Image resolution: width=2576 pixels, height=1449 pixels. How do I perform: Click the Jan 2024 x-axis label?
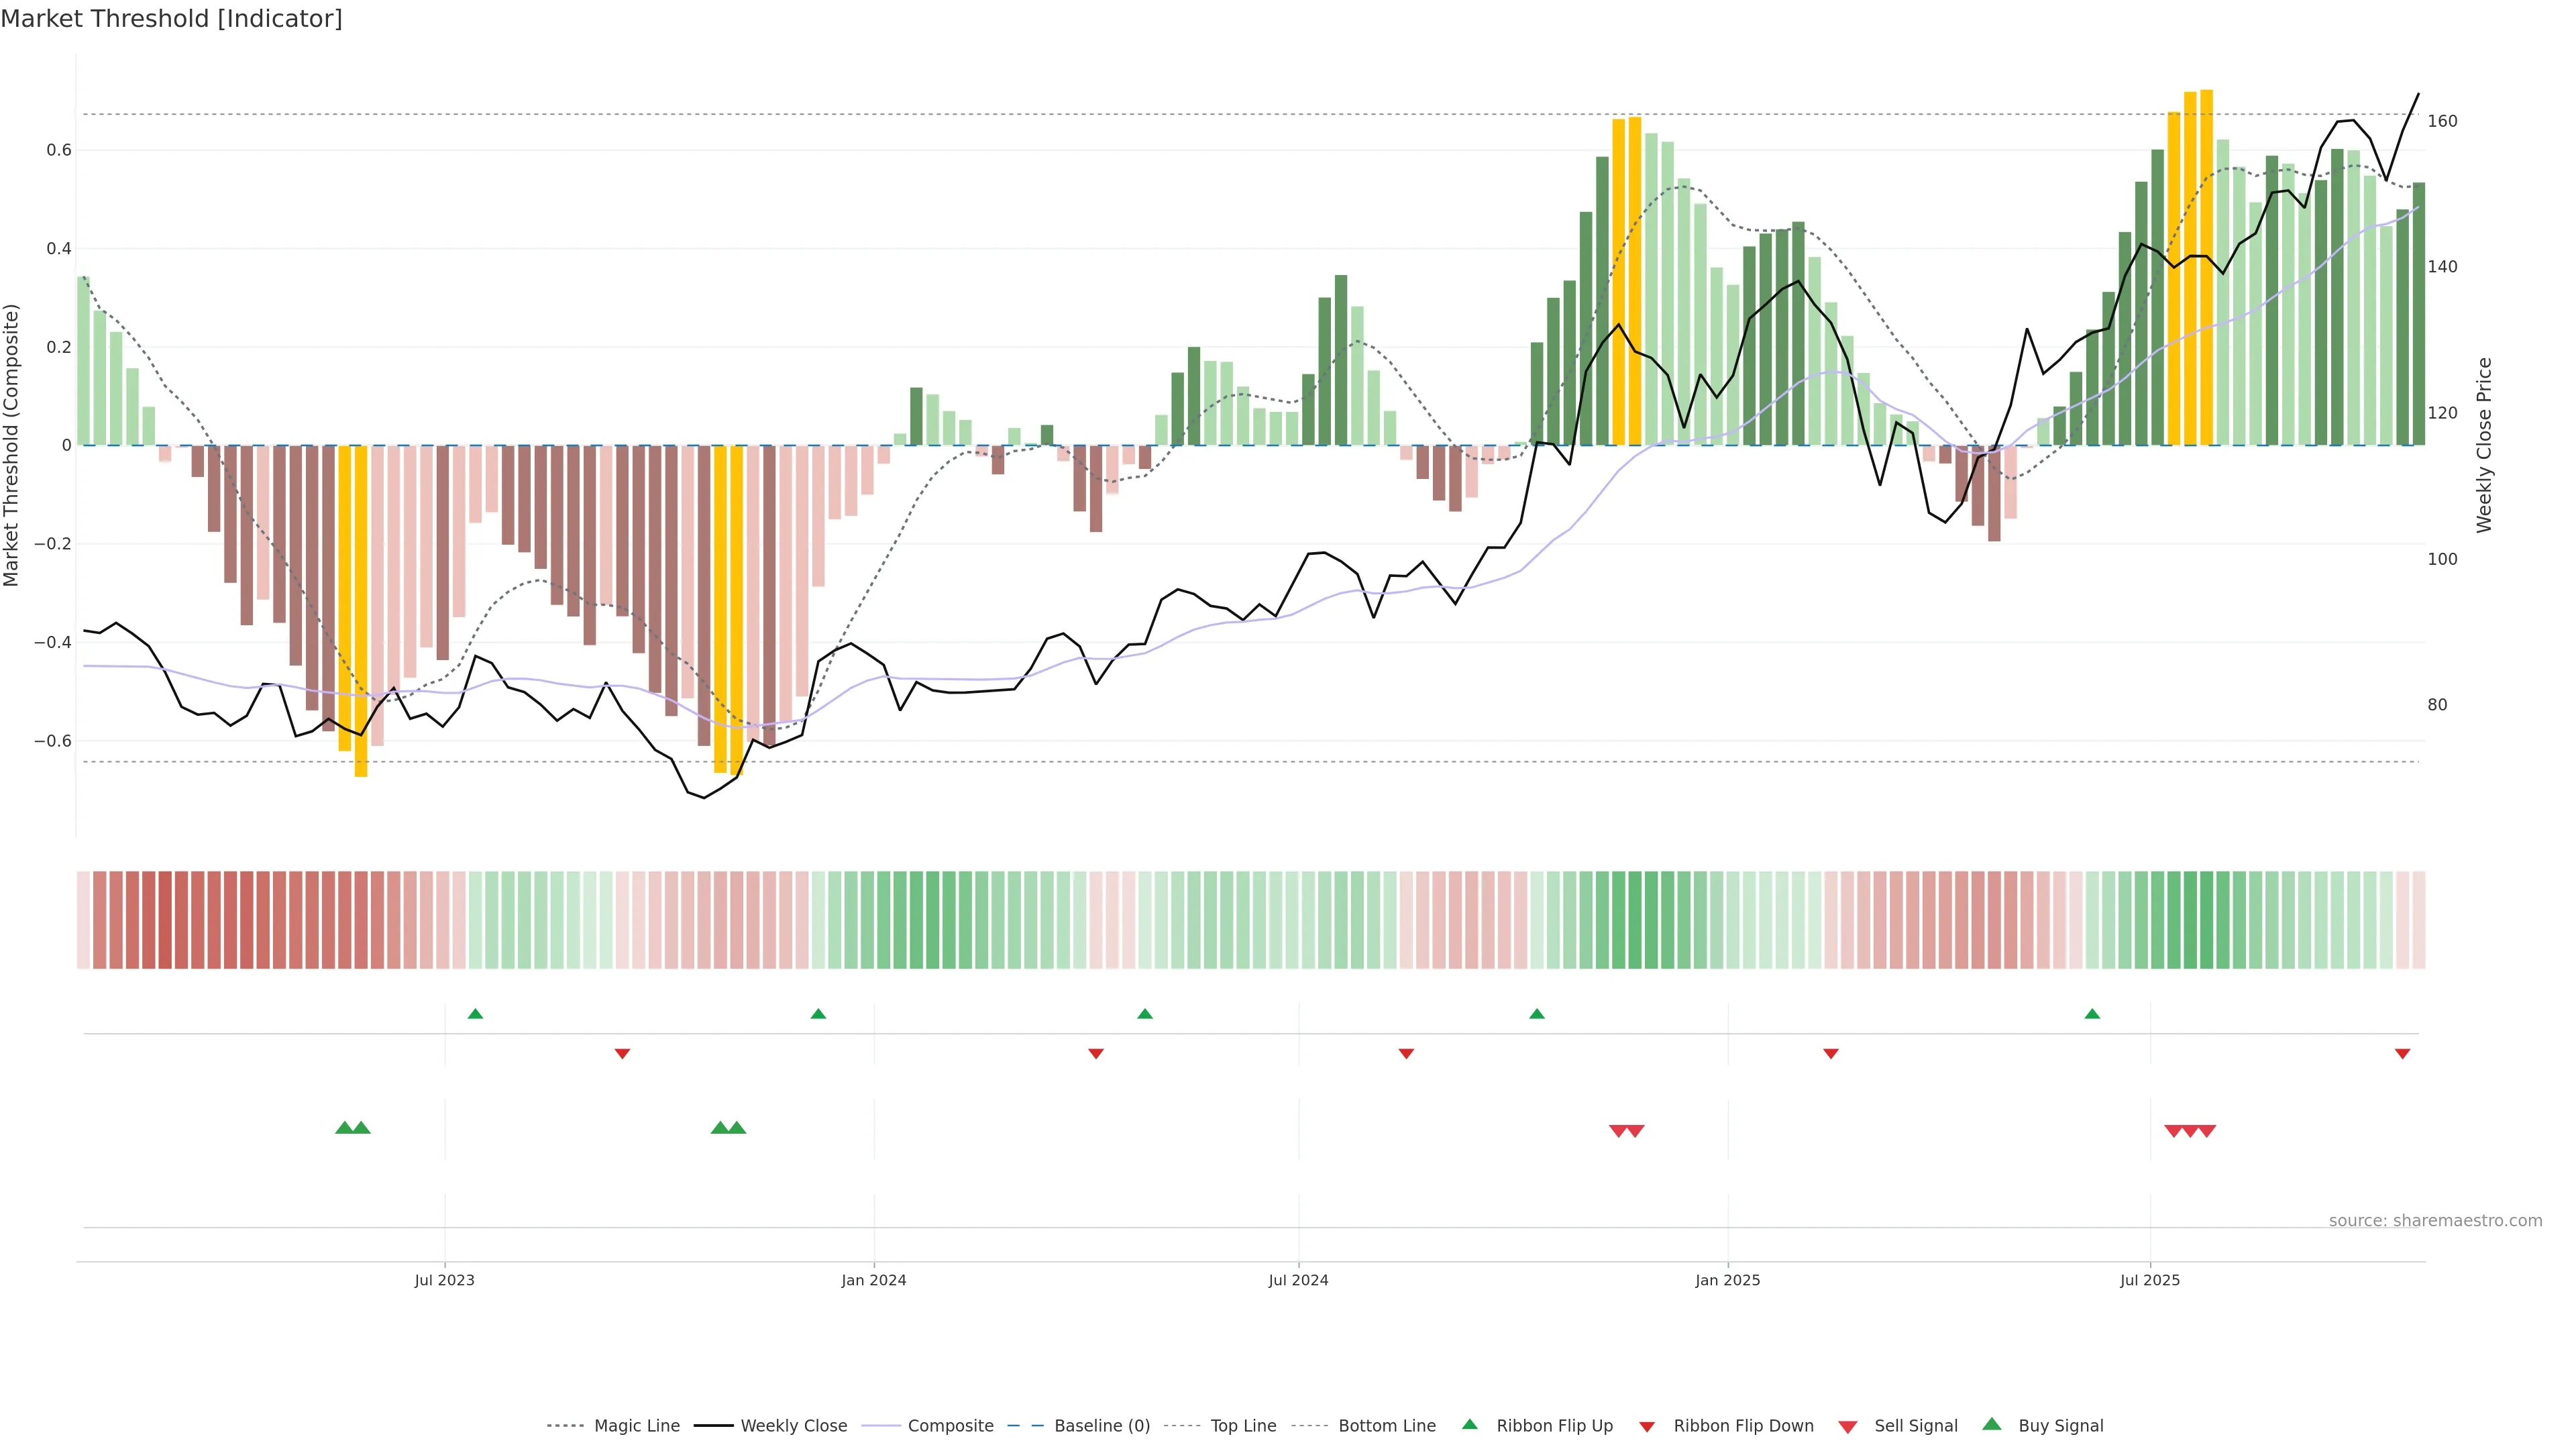(873, 1280)
